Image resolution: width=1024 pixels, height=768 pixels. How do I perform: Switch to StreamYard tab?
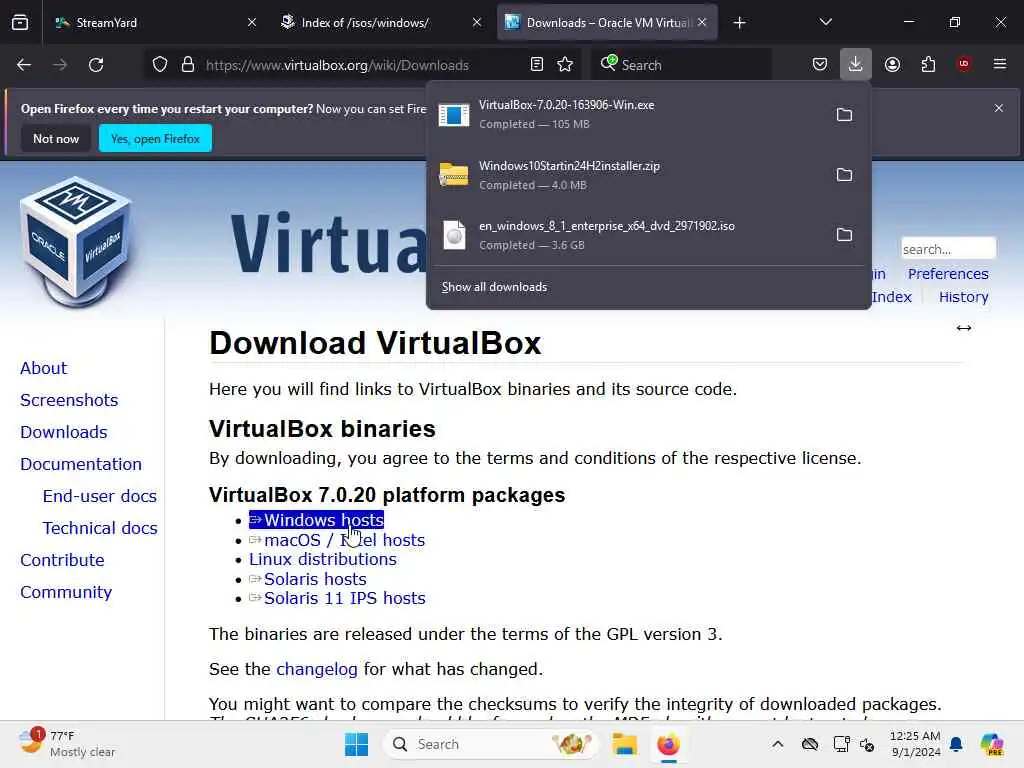[155, 22]
